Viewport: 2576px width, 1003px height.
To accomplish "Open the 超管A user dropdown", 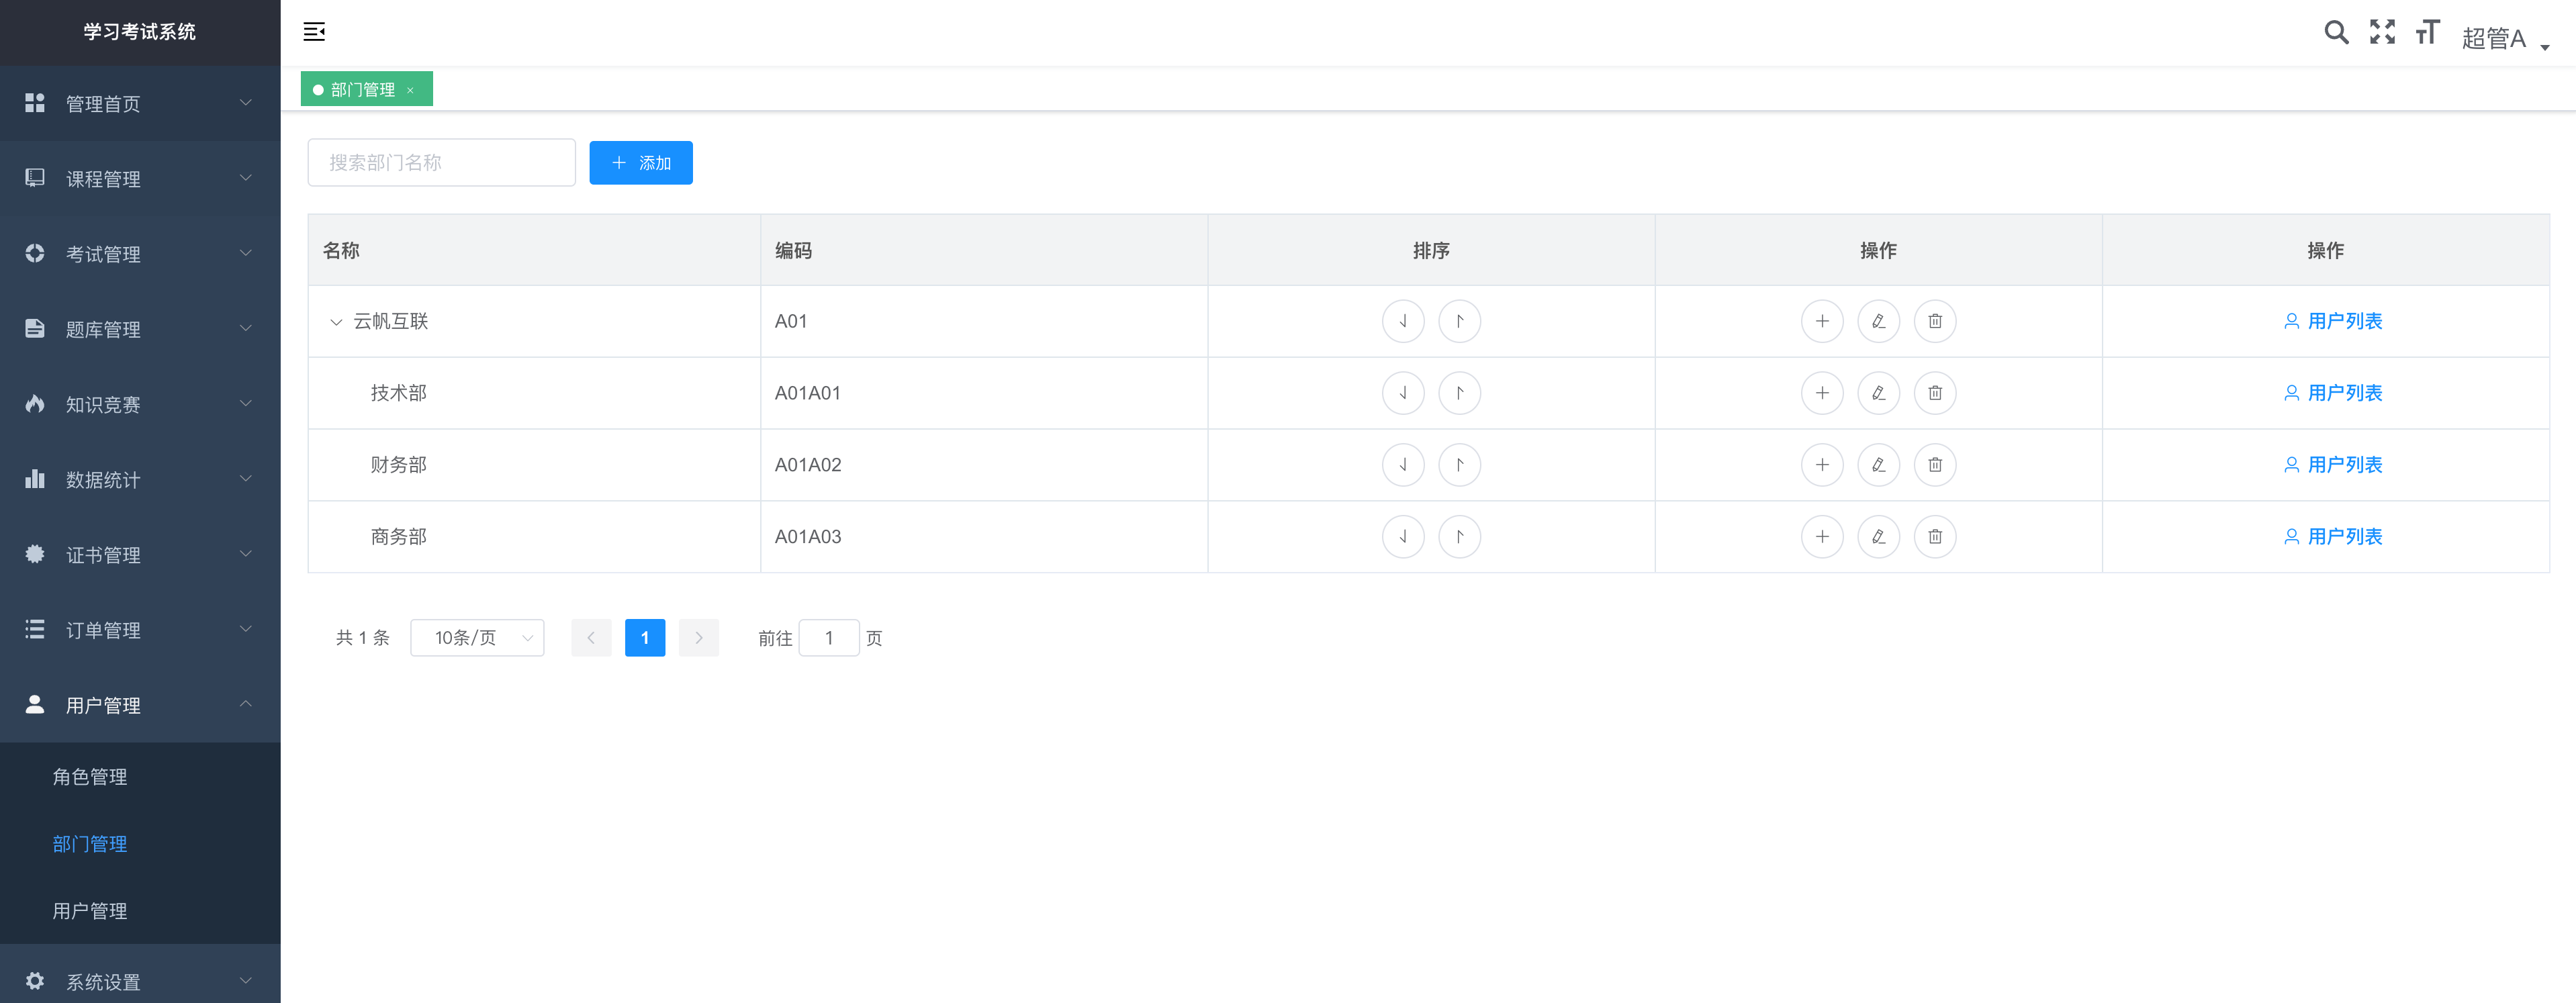I will click(2505, 38).
